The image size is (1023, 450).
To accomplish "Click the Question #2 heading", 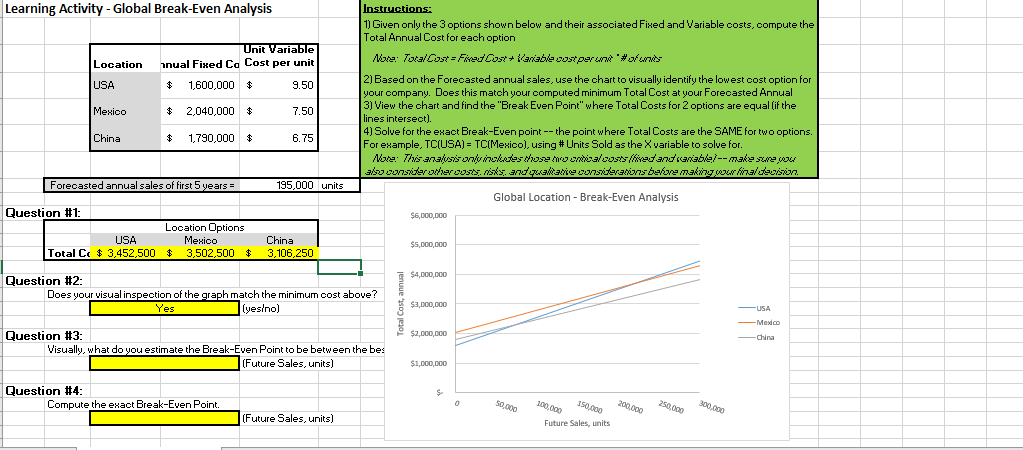I will click(x=44, y=280).
